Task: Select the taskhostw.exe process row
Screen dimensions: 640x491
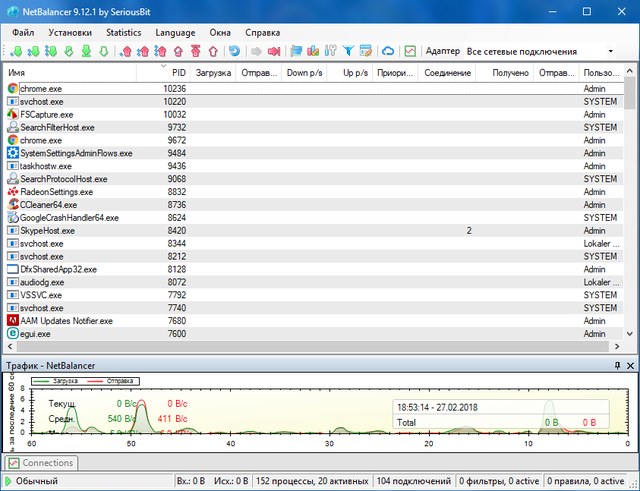Action: point(314,166)
